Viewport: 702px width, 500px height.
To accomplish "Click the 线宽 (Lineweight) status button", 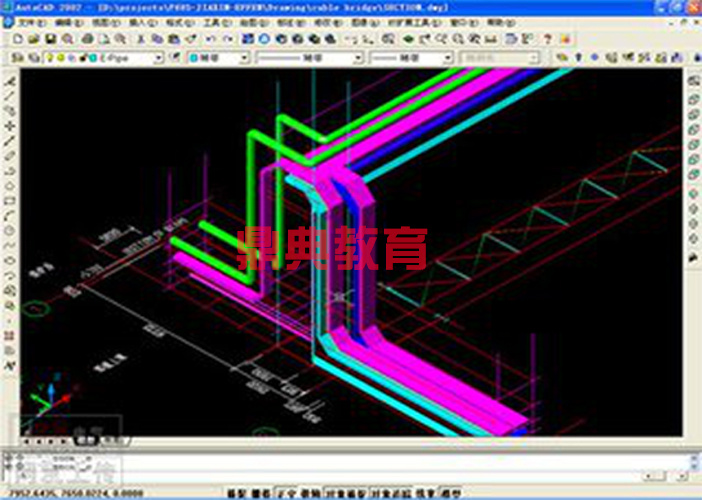I will point(424,494).
